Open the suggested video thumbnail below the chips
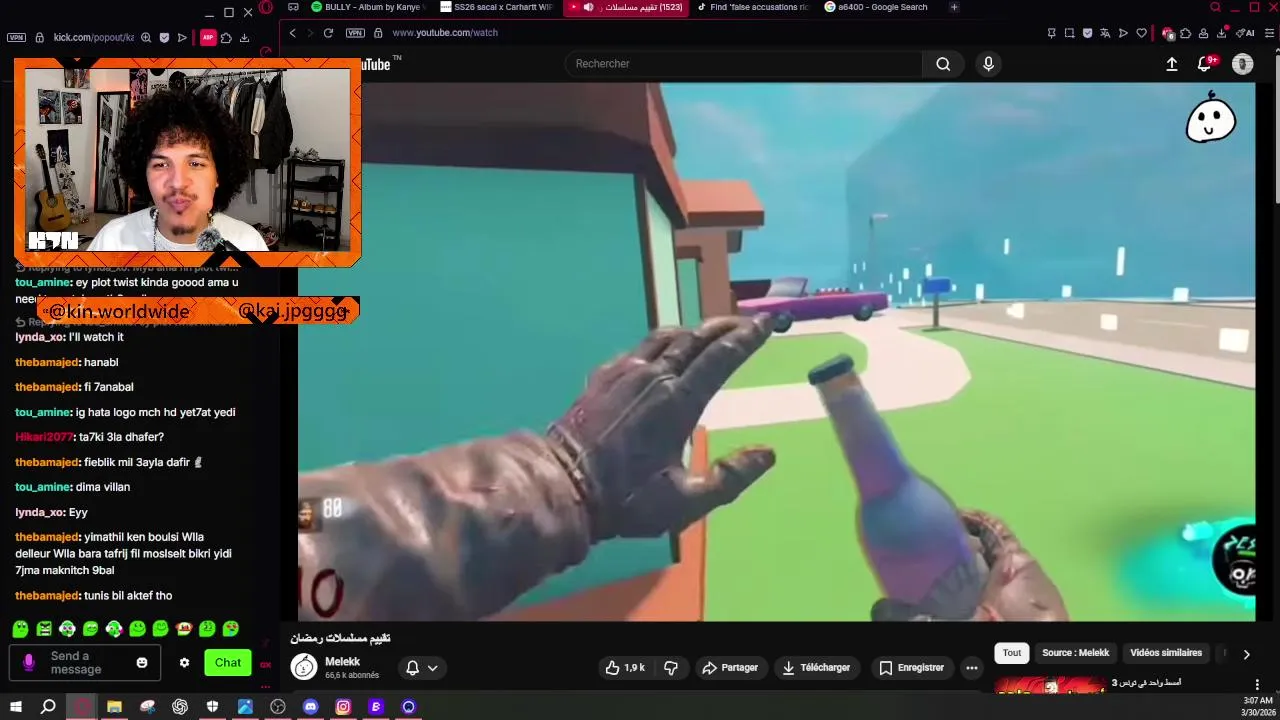This screenshot has height=720, width=1280. click(1050, 685)
